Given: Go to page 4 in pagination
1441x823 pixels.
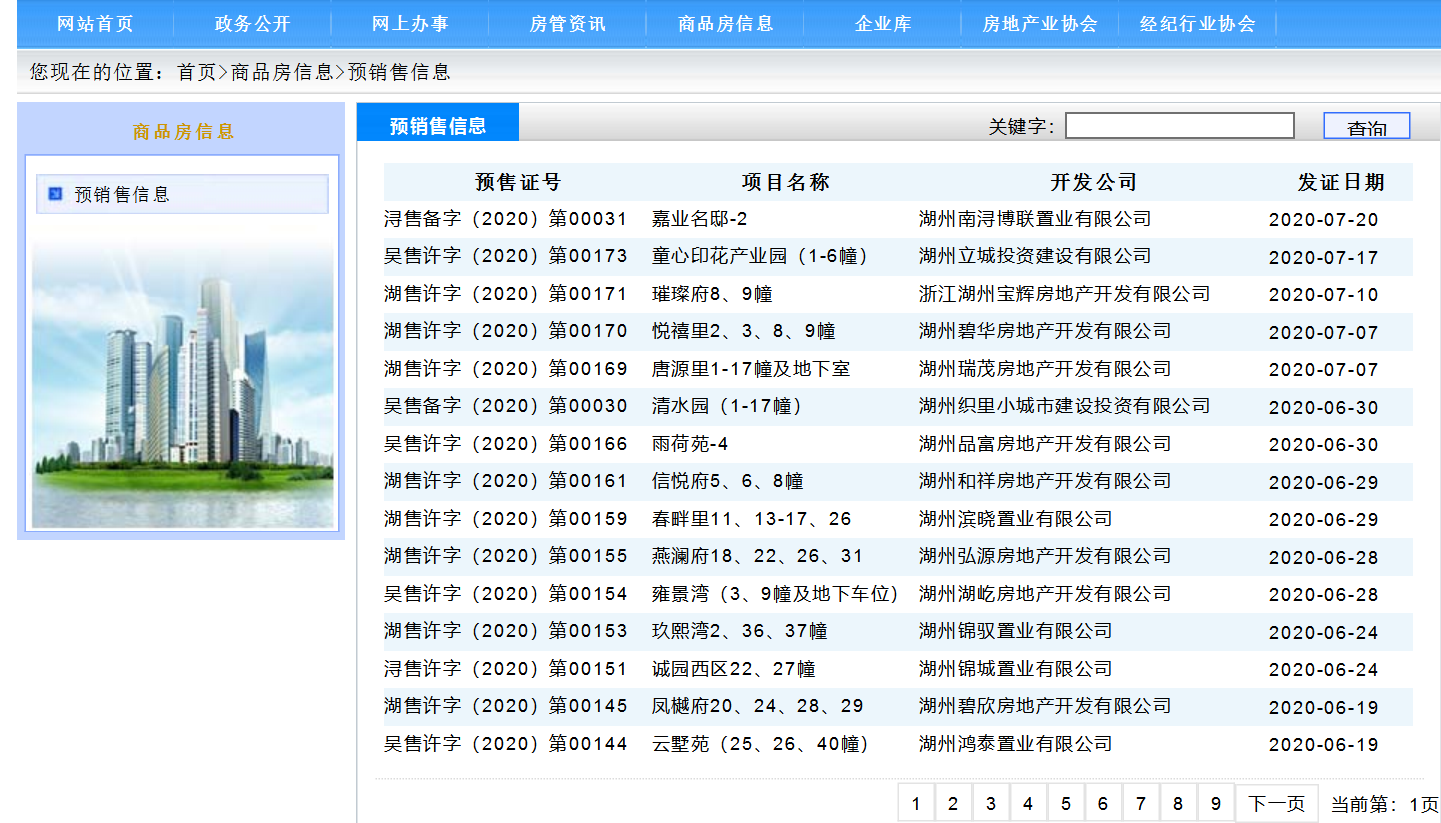Looking at the screenshot, I should (x=1028, y=803).
